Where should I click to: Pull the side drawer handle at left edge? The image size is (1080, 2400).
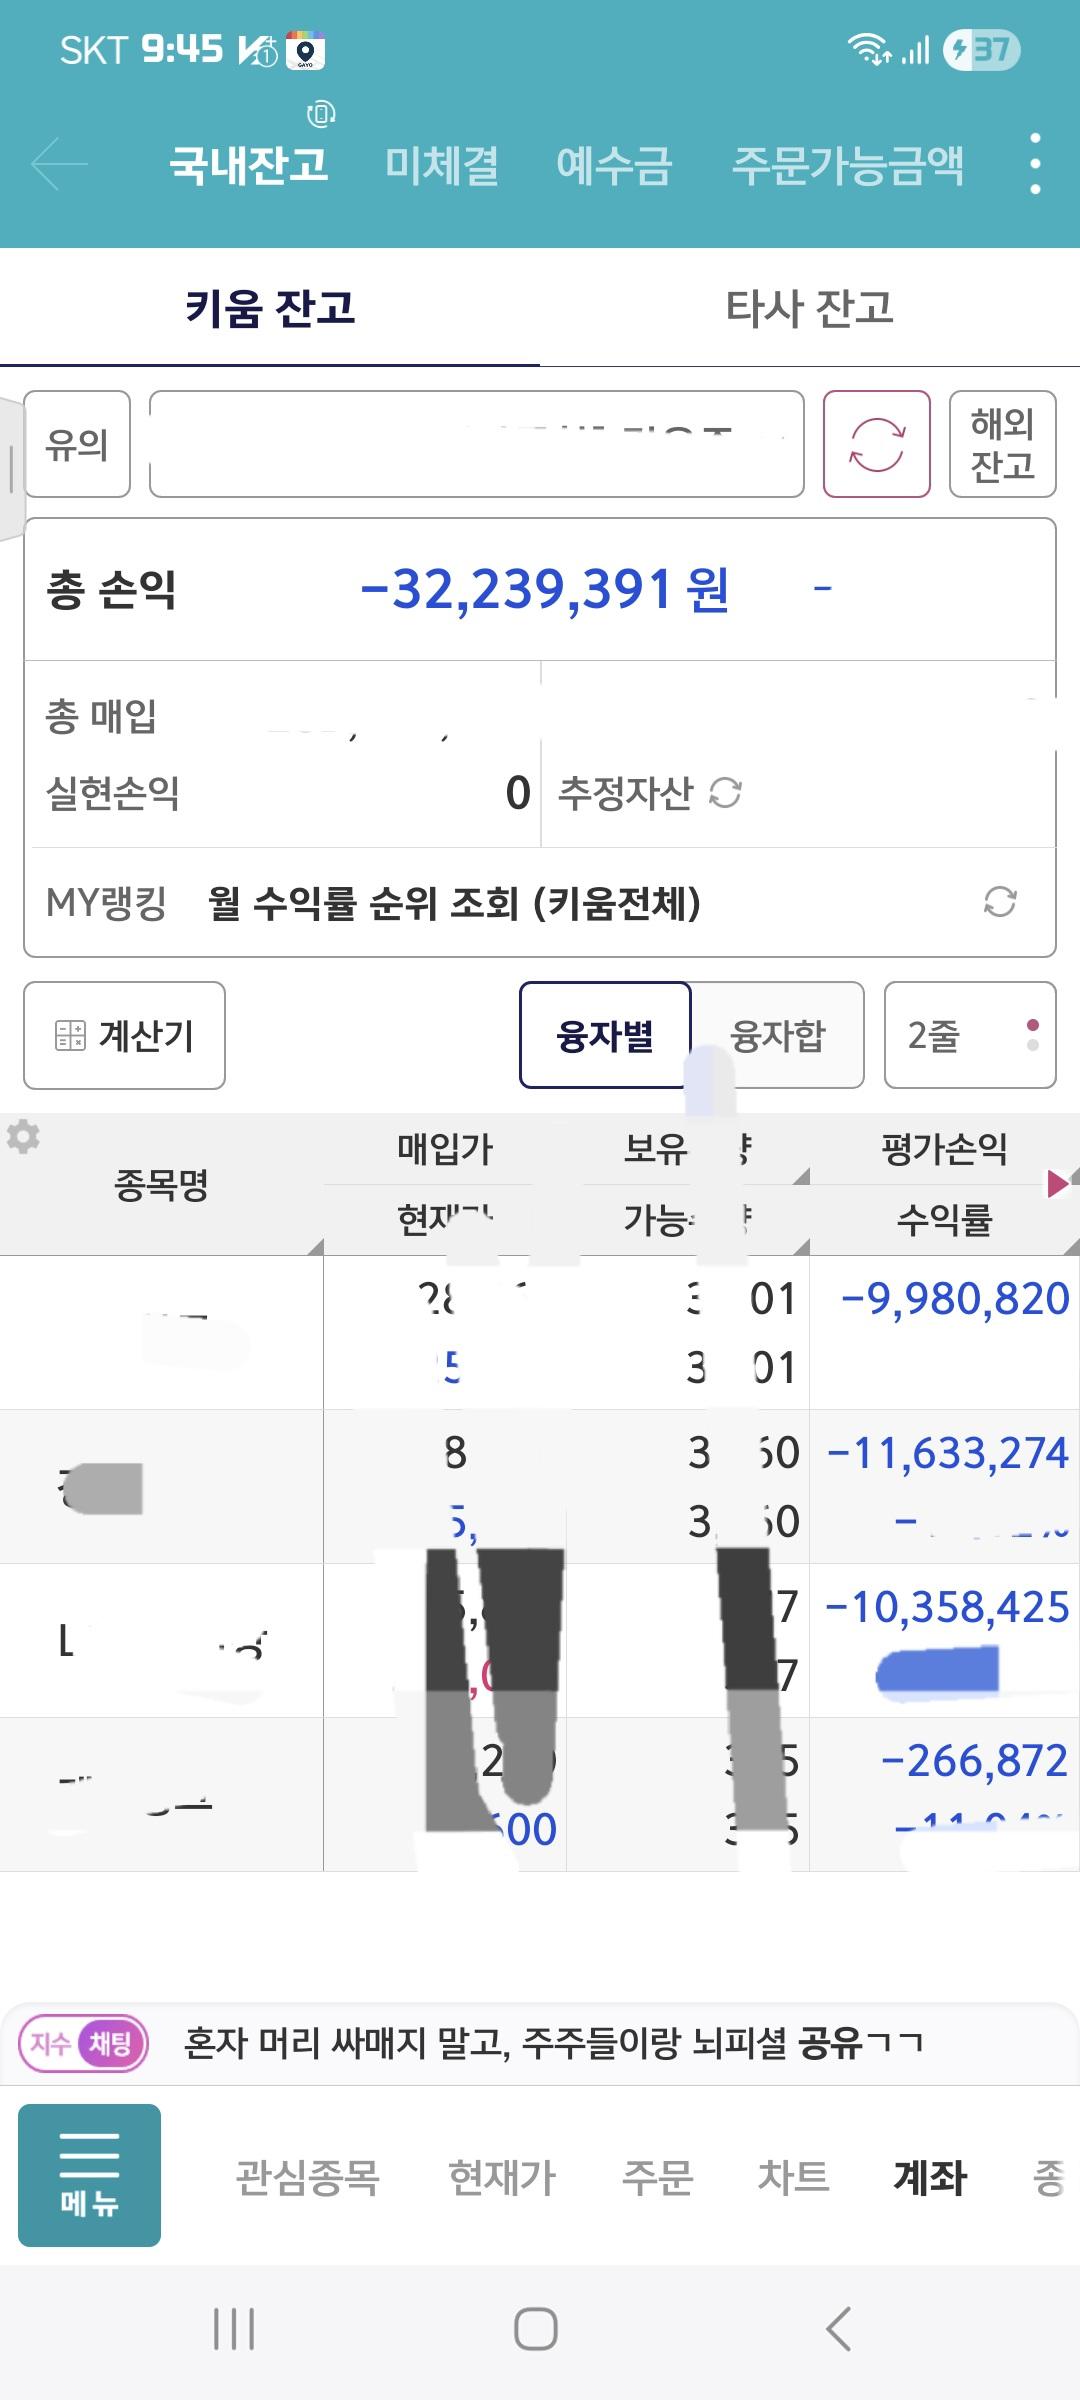pos(11,468)
